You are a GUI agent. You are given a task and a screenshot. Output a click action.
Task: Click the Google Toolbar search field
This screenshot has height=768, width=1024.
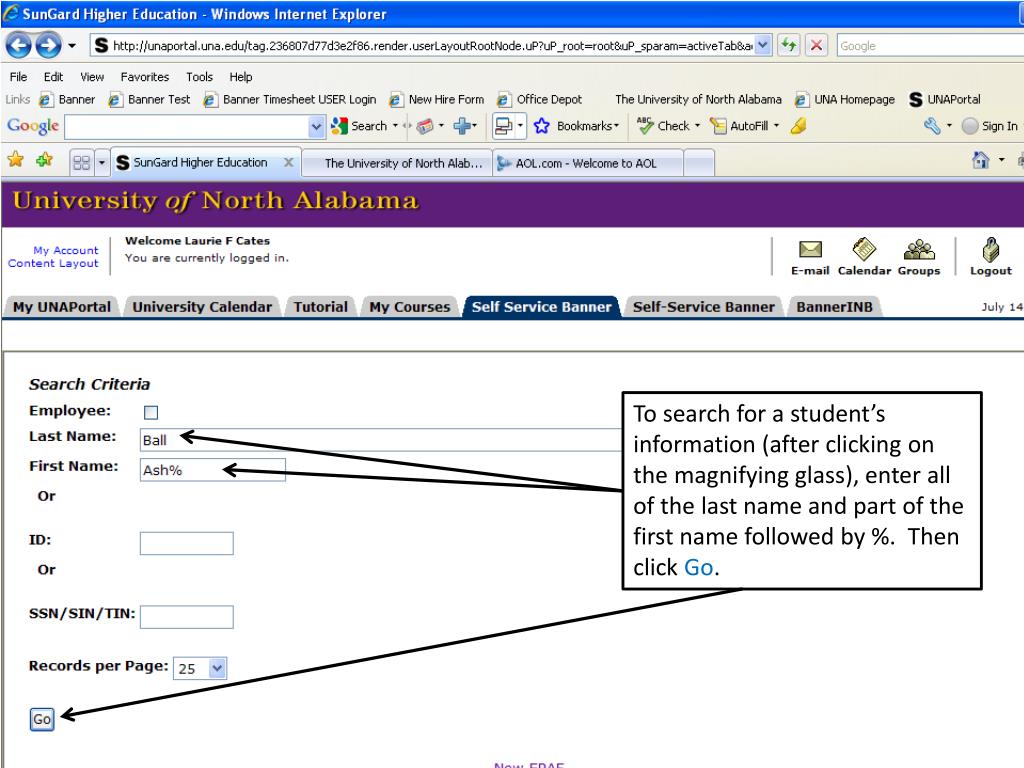coord(187,127)
